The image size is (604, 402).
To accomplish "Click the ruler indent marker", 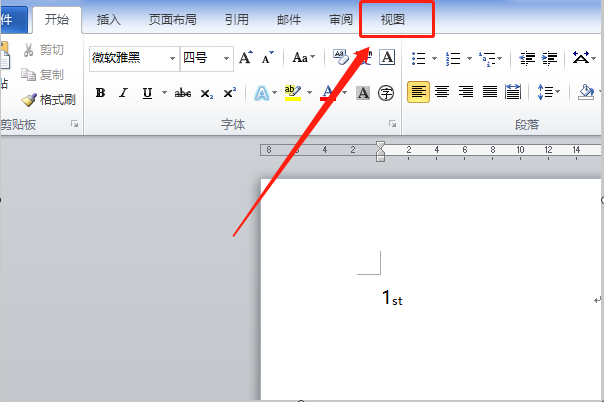I will [x=380, y=151].
